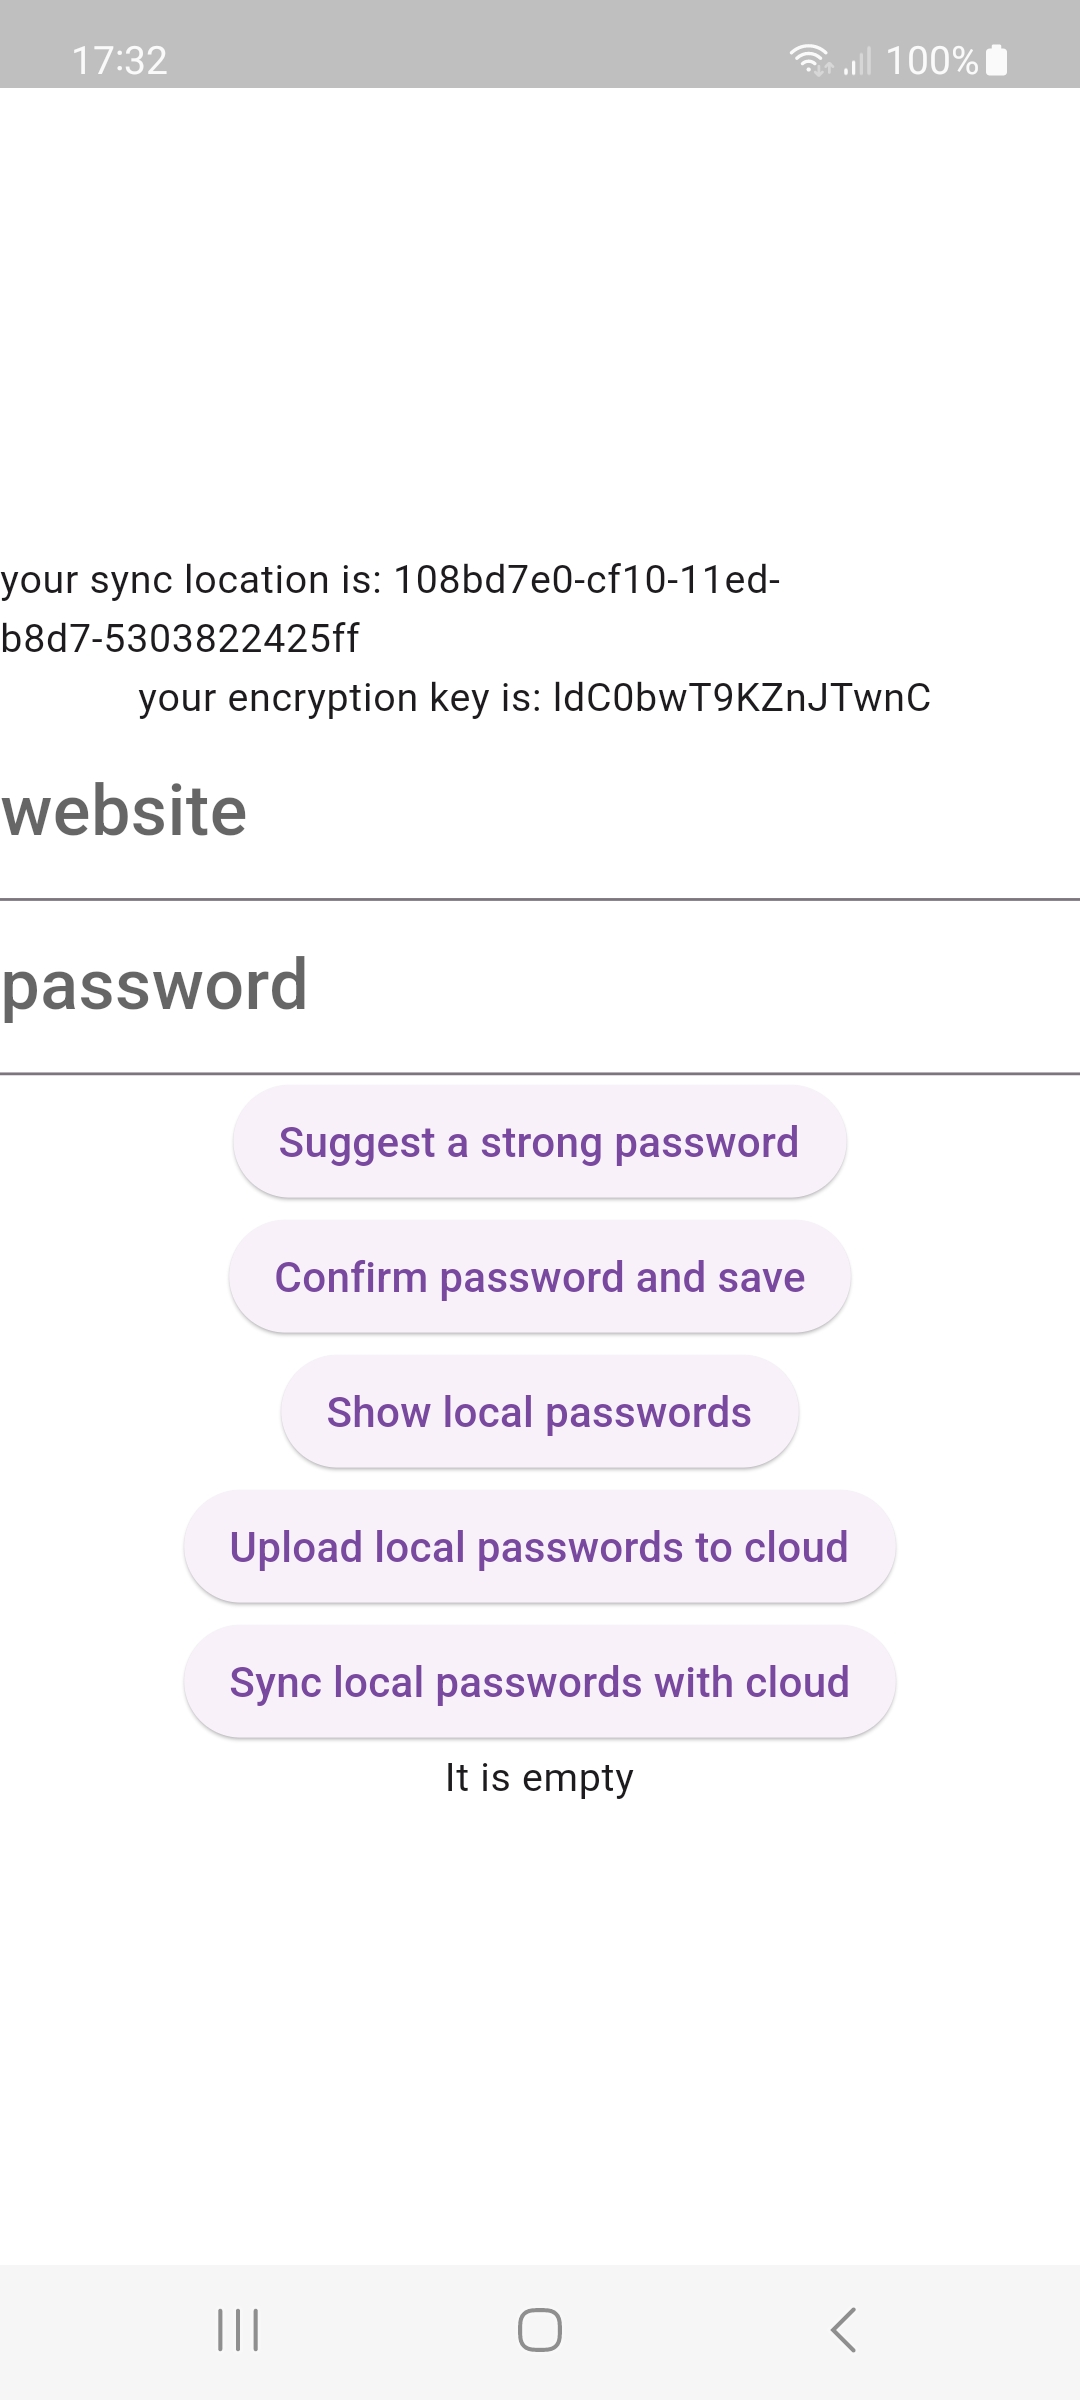
Task: Tap the encryption key text
Action: pos(534,698)
